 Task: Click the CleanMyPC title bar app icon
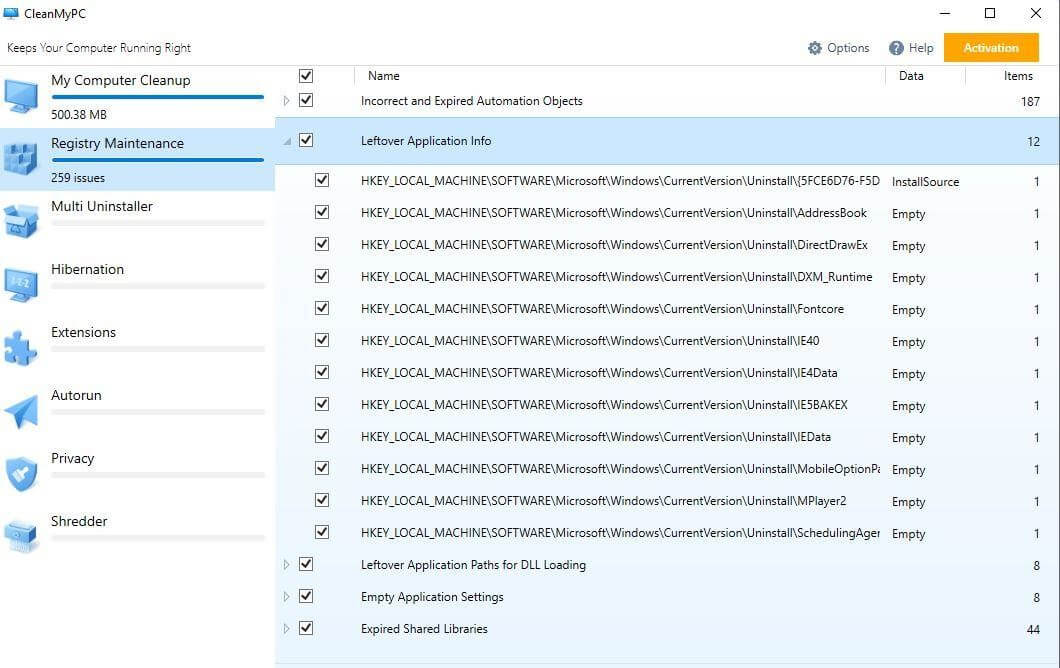pos(11,14)
